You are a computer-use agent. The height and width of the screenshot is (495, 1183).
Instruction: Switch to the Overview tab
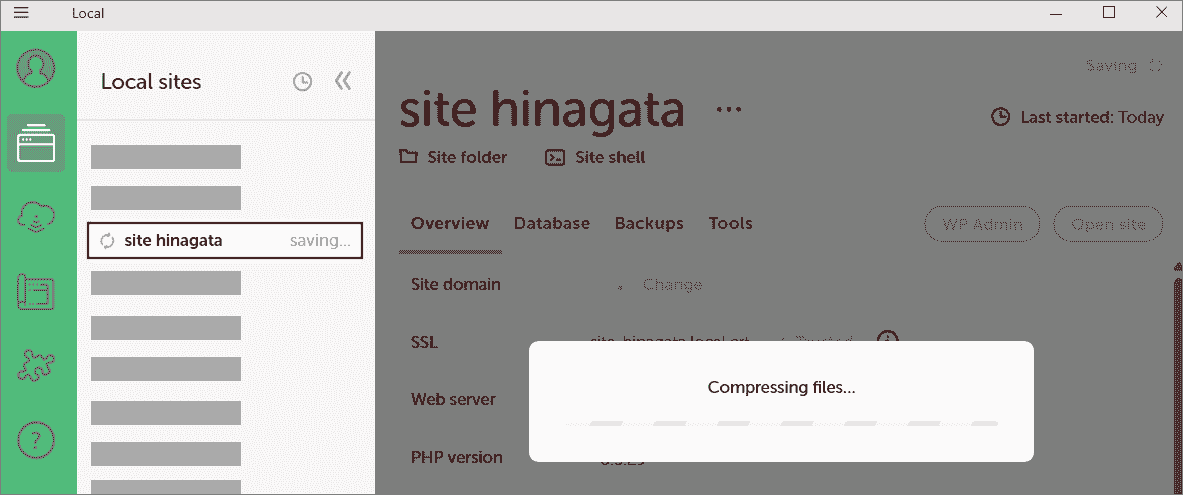pos(450,223)
